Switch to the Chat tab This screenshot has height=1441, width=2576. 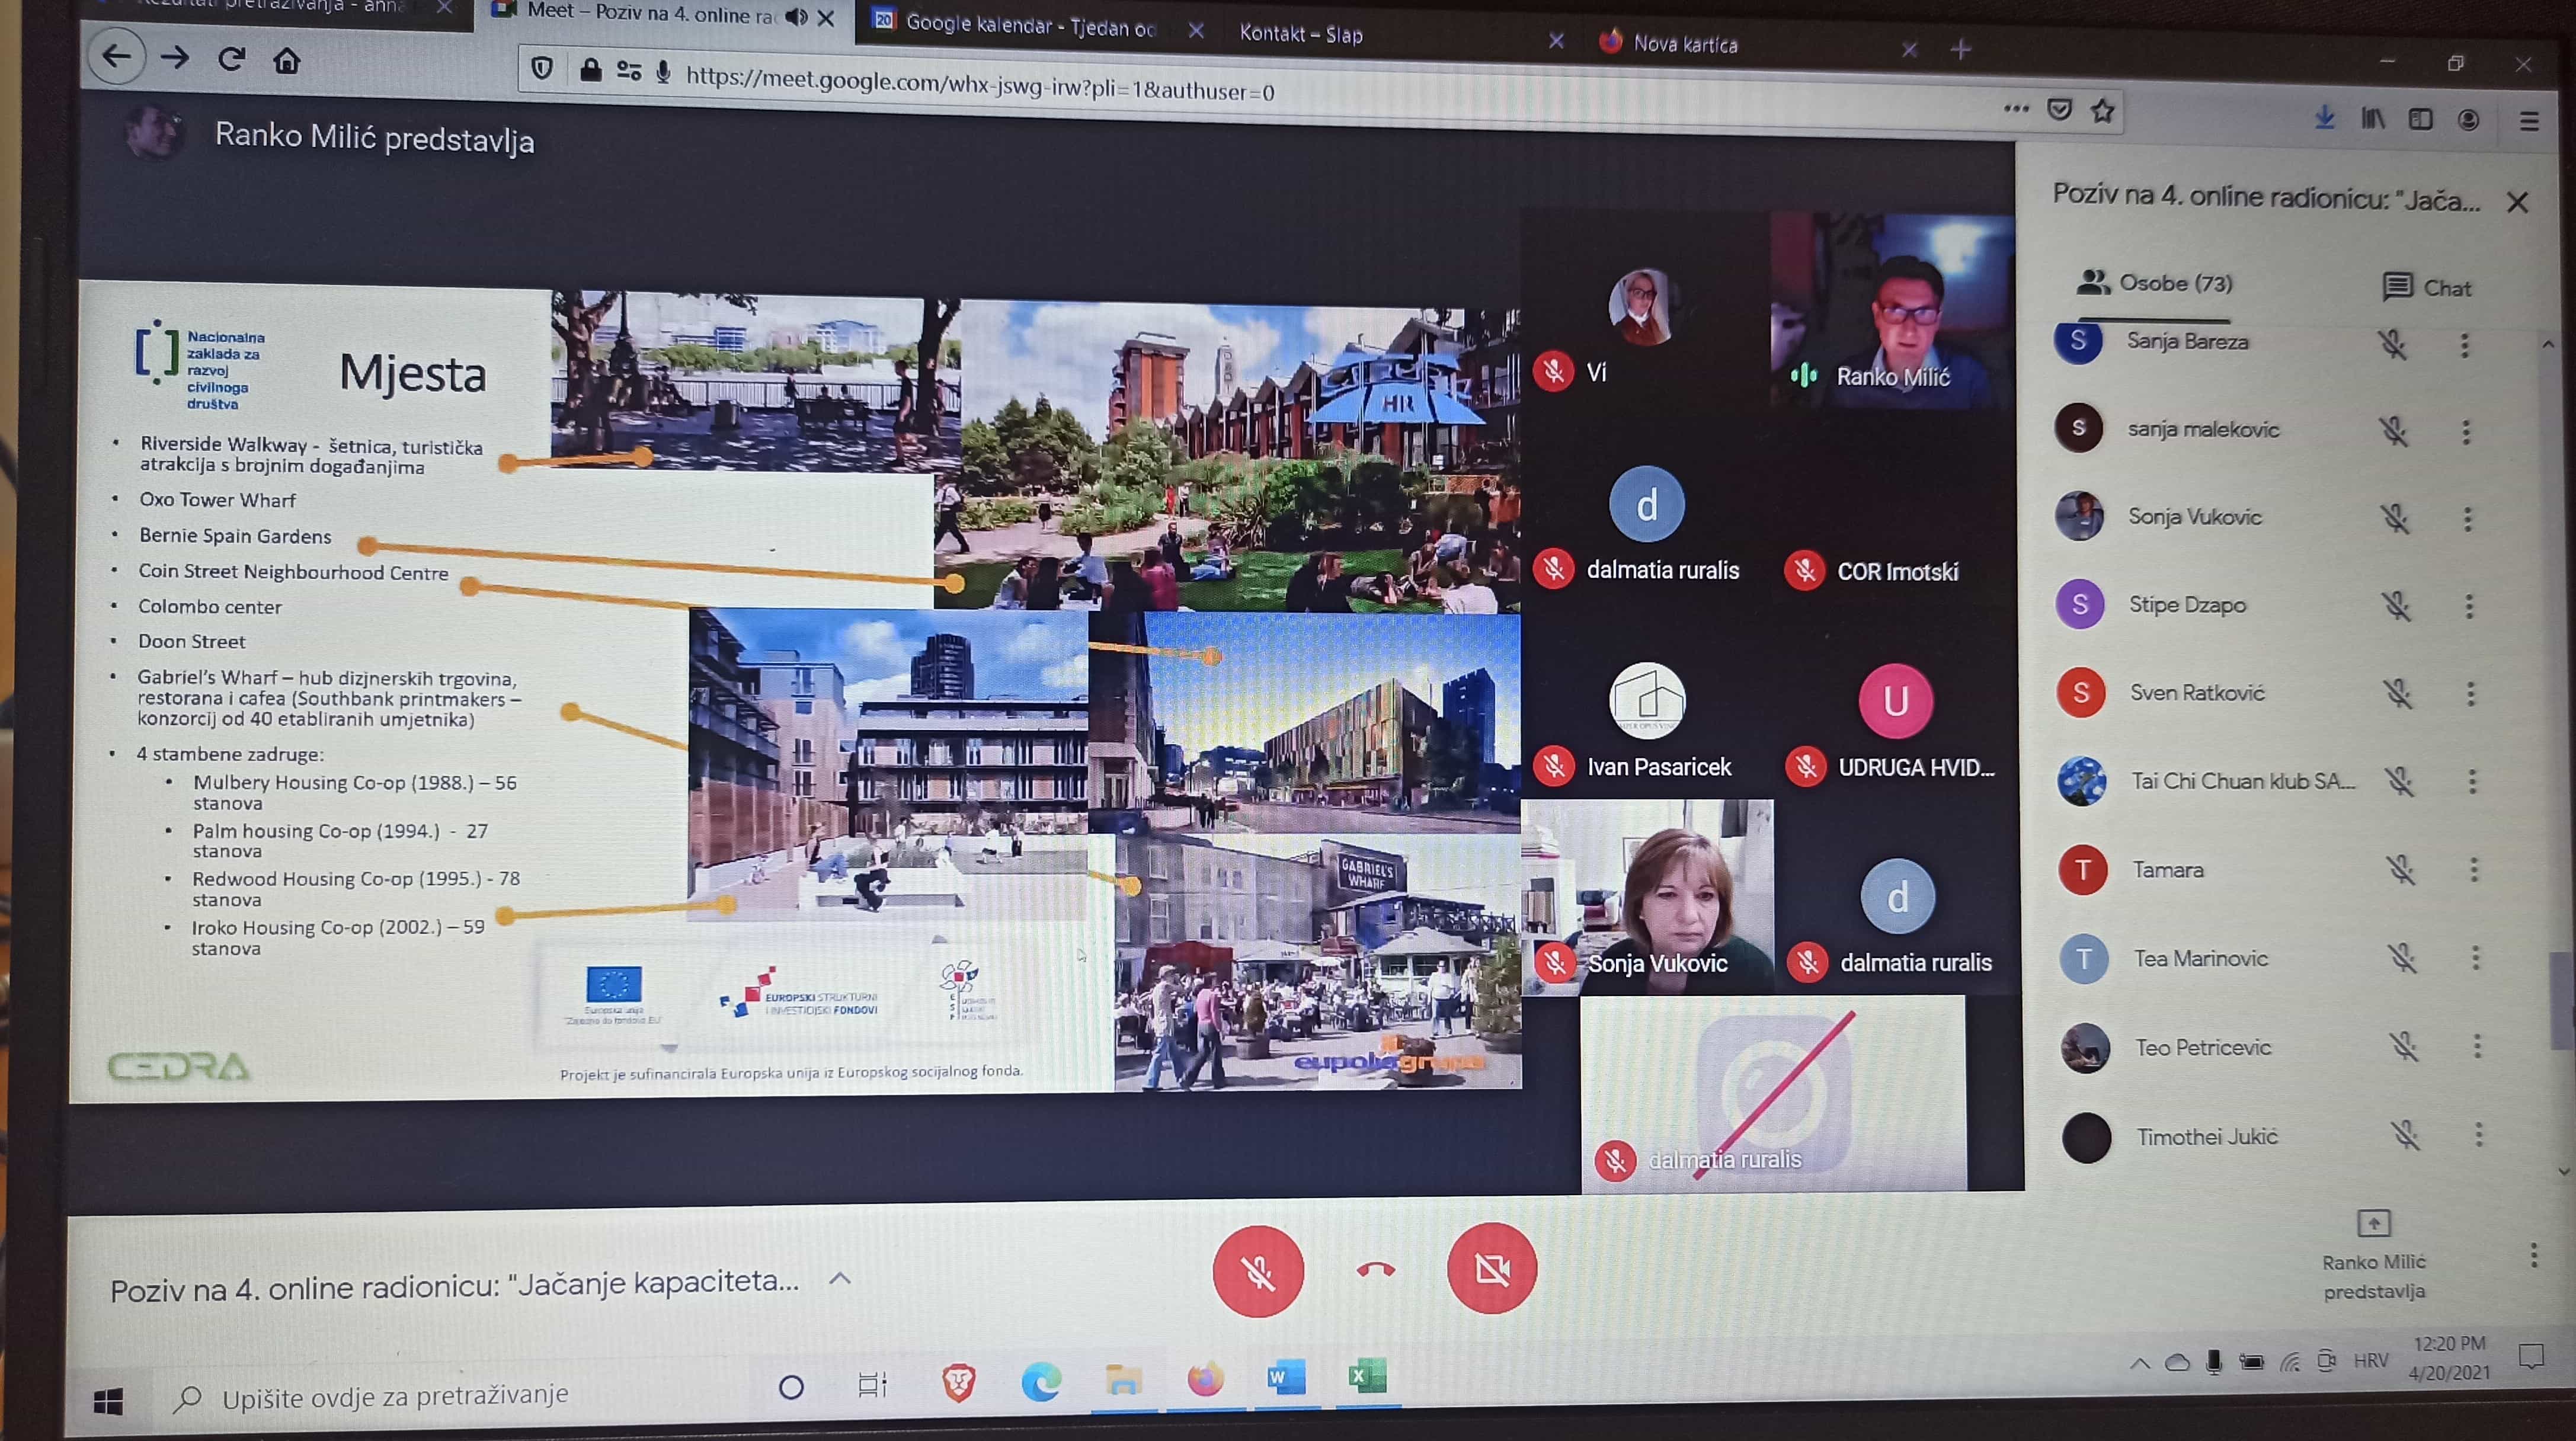[2426, 288]
